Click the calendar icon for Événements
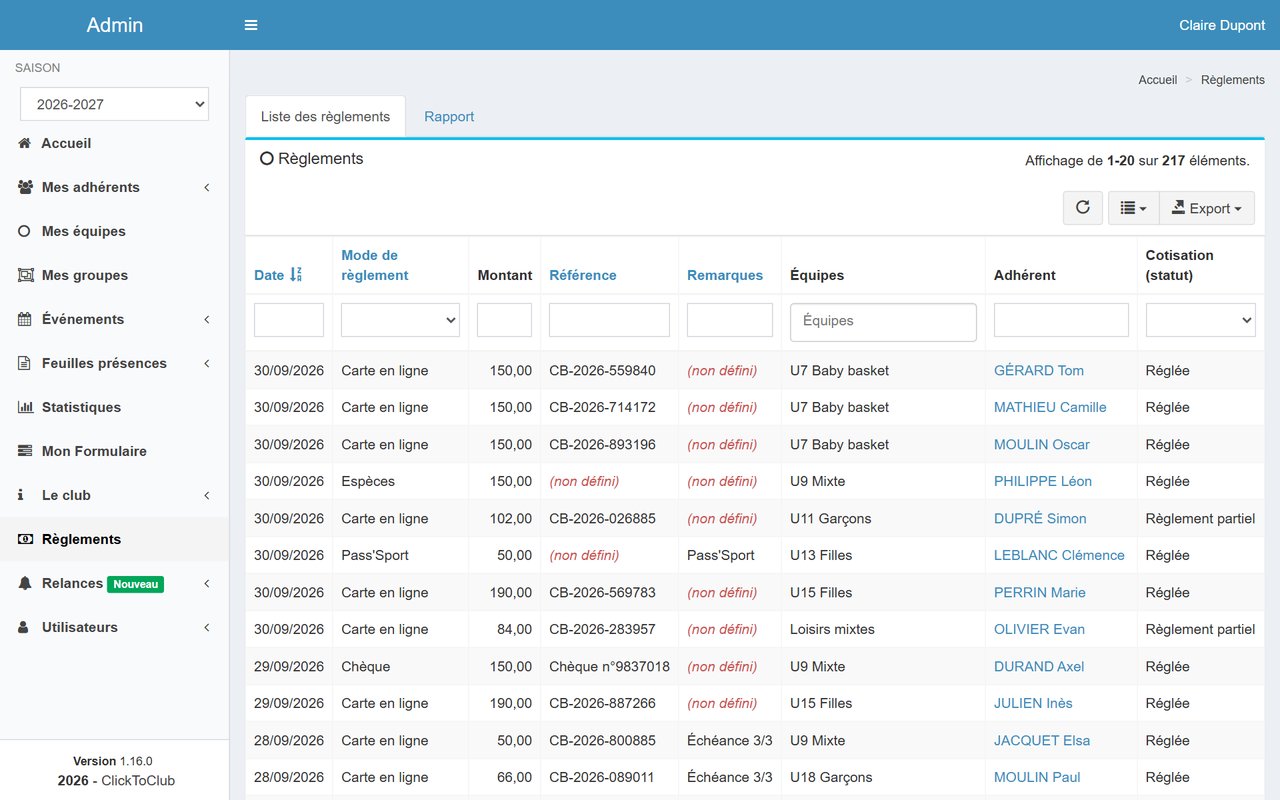This screenshot has height=800, width=1280. (25, 319)
